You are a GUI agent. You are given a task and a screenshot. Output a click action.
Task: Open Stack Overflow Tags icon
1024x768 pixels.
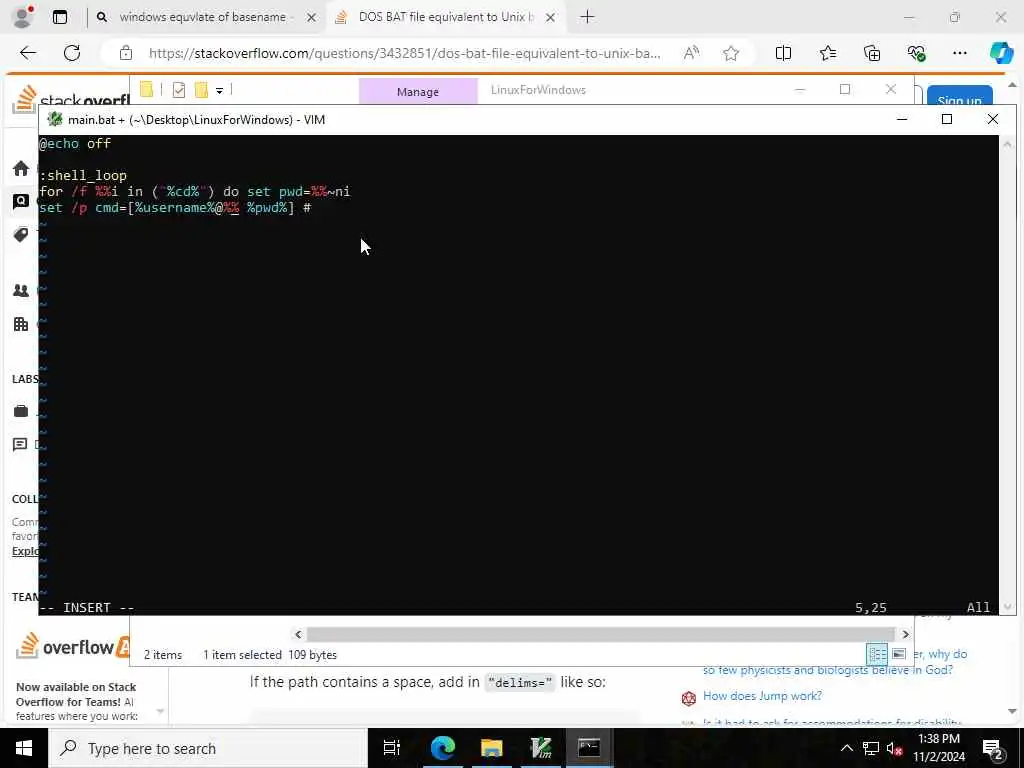[21, 234]
